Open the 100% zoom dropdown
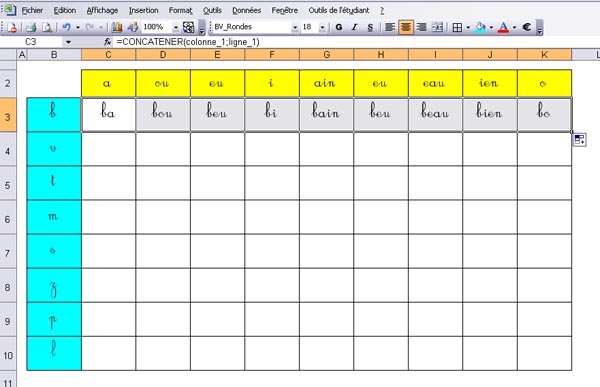 (x=176, y=27)
